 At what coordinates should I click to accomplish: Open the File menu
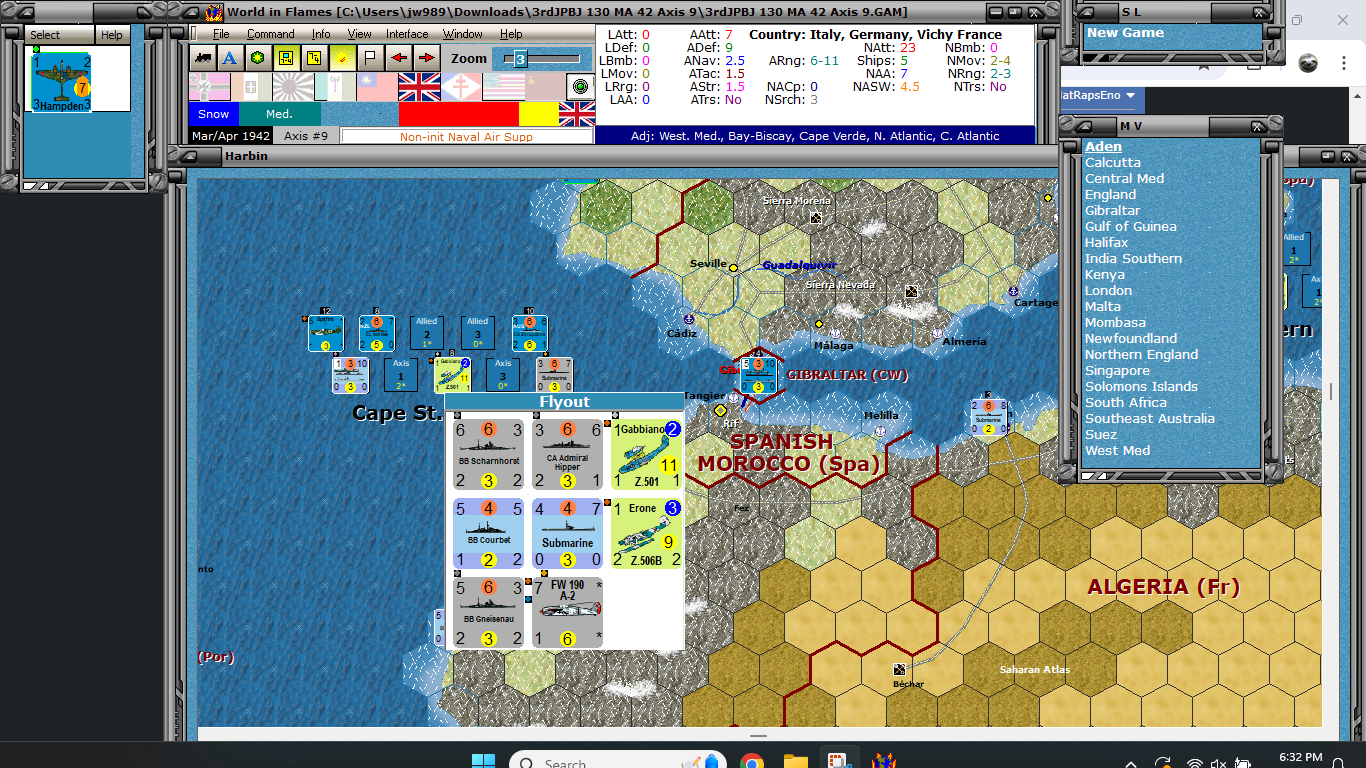click(221, 34)
